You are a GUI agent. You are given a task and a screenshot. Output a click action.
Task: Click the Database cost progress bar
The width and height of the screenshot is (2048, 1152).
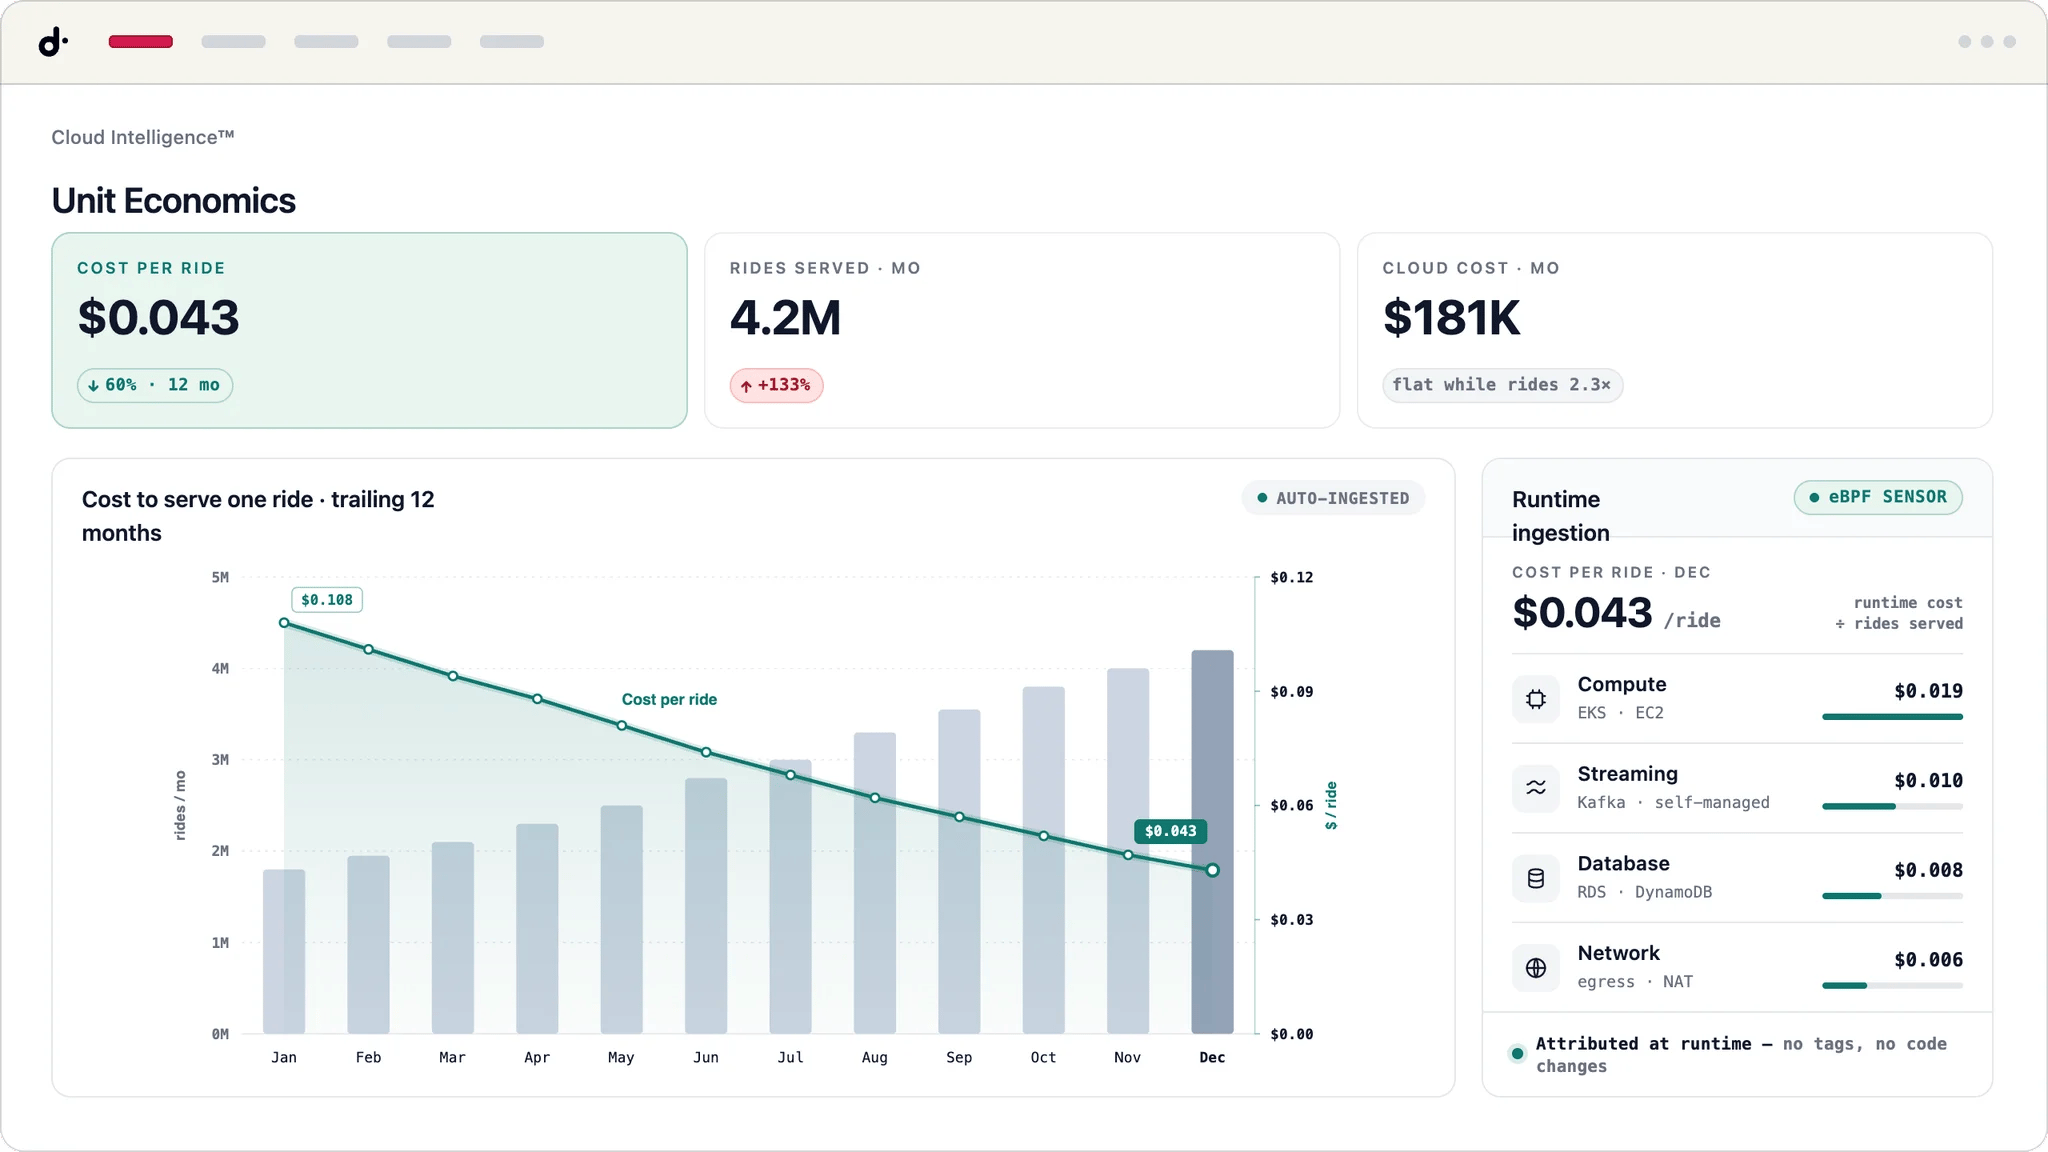(1892, 896)
